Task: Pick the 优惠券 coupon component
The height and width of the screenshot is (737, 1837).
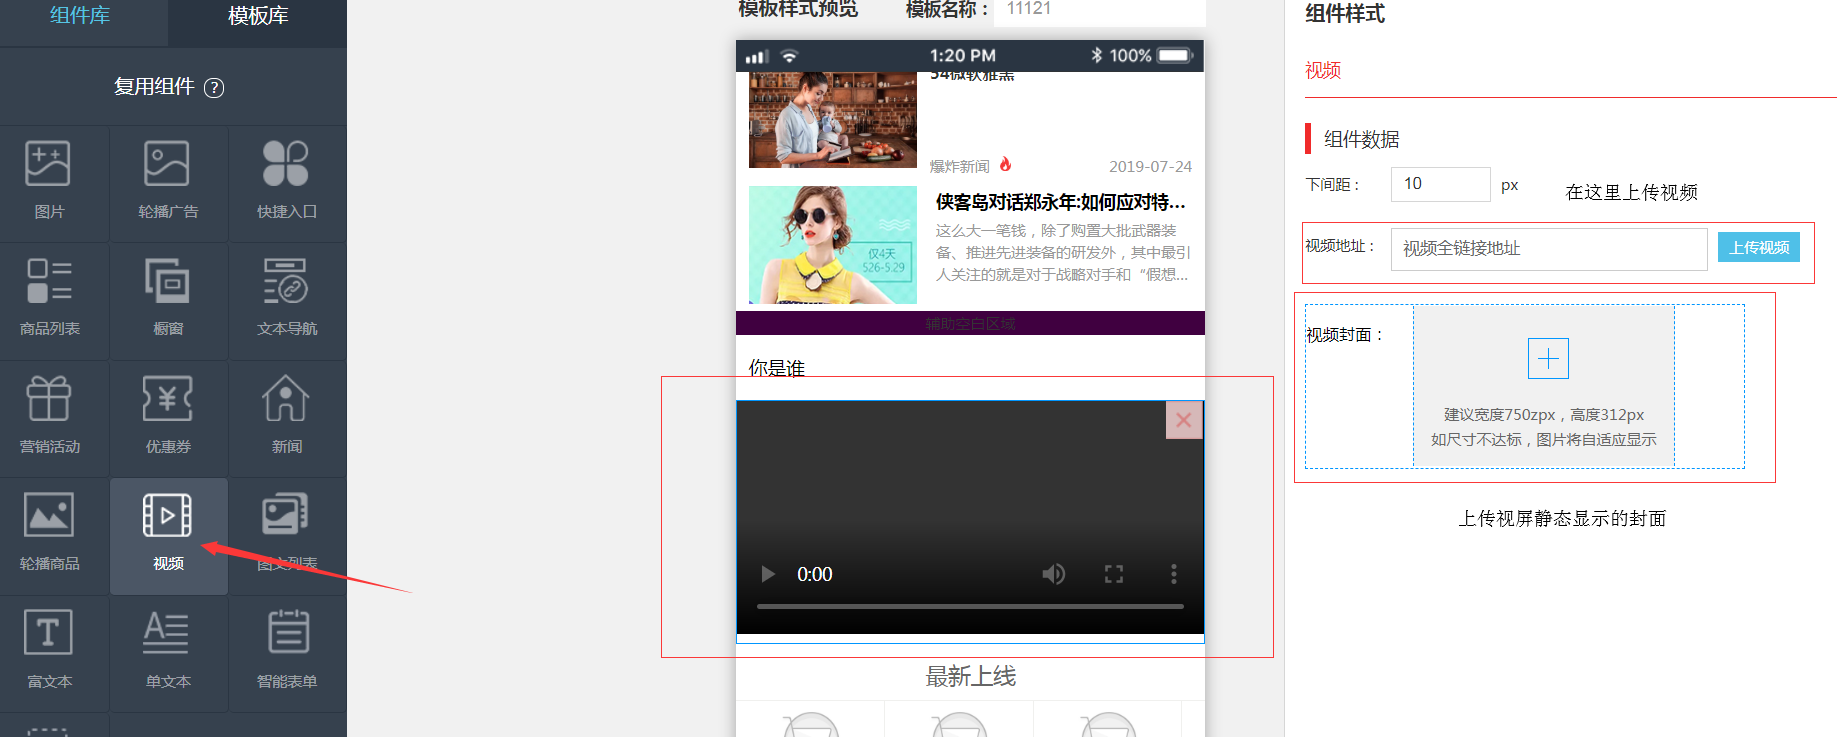Action: coord(167,415)
